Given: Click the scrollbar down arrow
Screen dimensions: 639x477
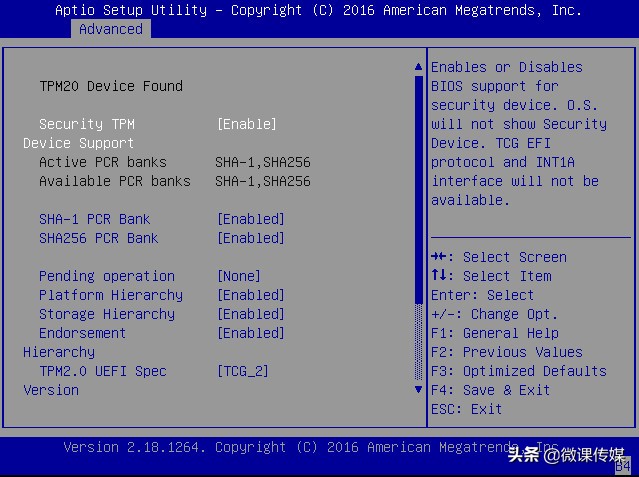Looking at the screenshot, I should (x=418, y=389).
